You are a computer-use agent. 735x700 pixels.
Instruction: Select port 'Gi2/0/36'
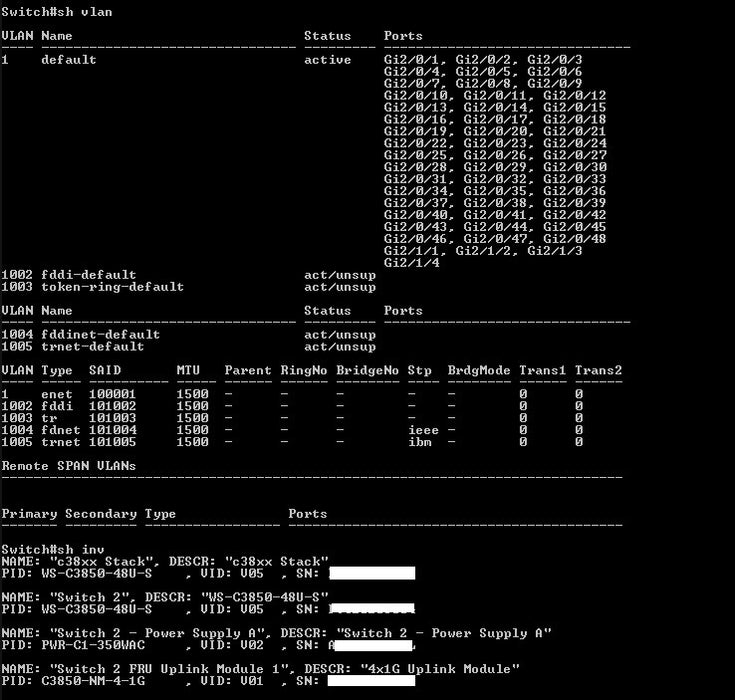click(575, 191)
